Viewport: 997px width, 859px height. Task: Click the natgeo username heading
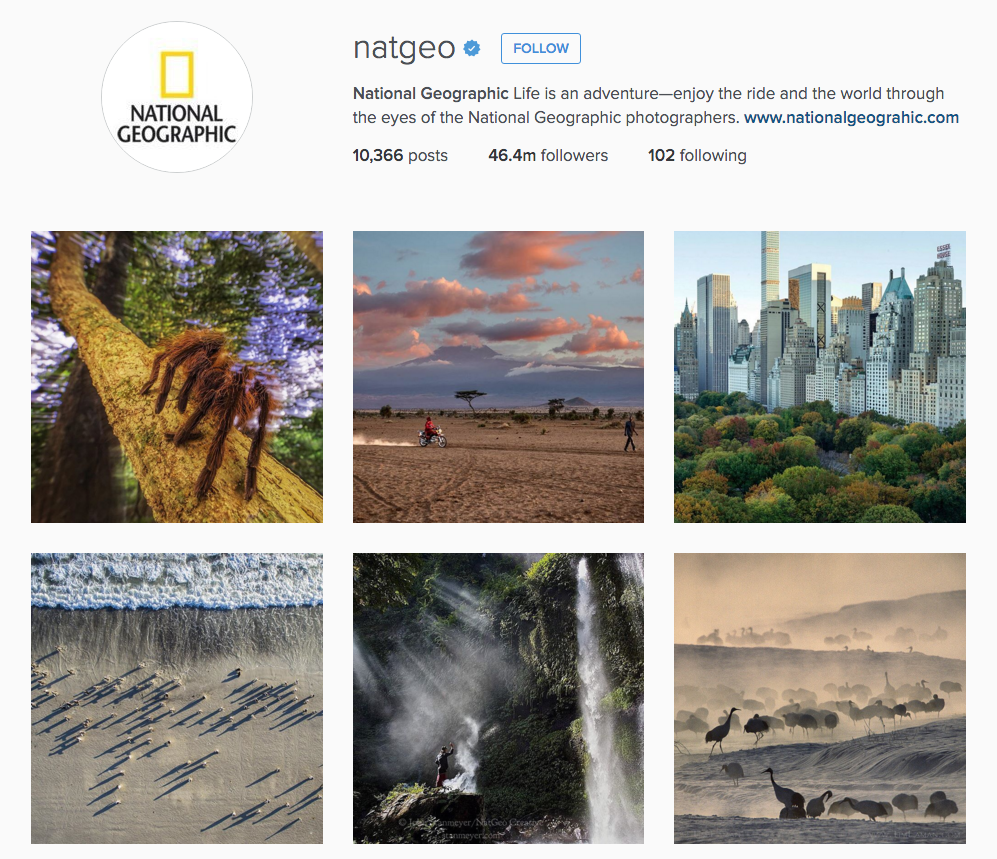(404, 48)
